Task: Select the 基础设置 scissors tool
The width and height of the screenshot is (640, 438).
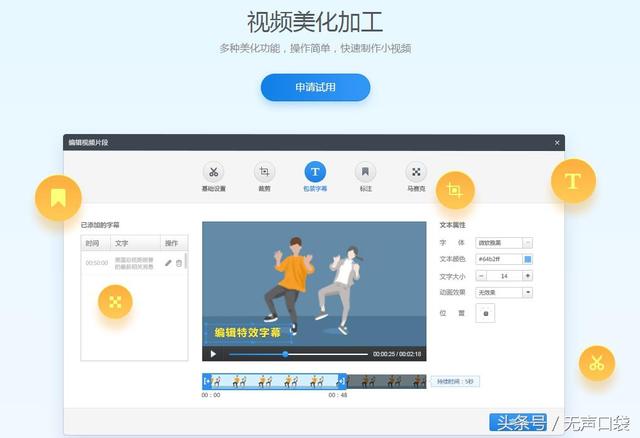Action: [x=213, y=172]
